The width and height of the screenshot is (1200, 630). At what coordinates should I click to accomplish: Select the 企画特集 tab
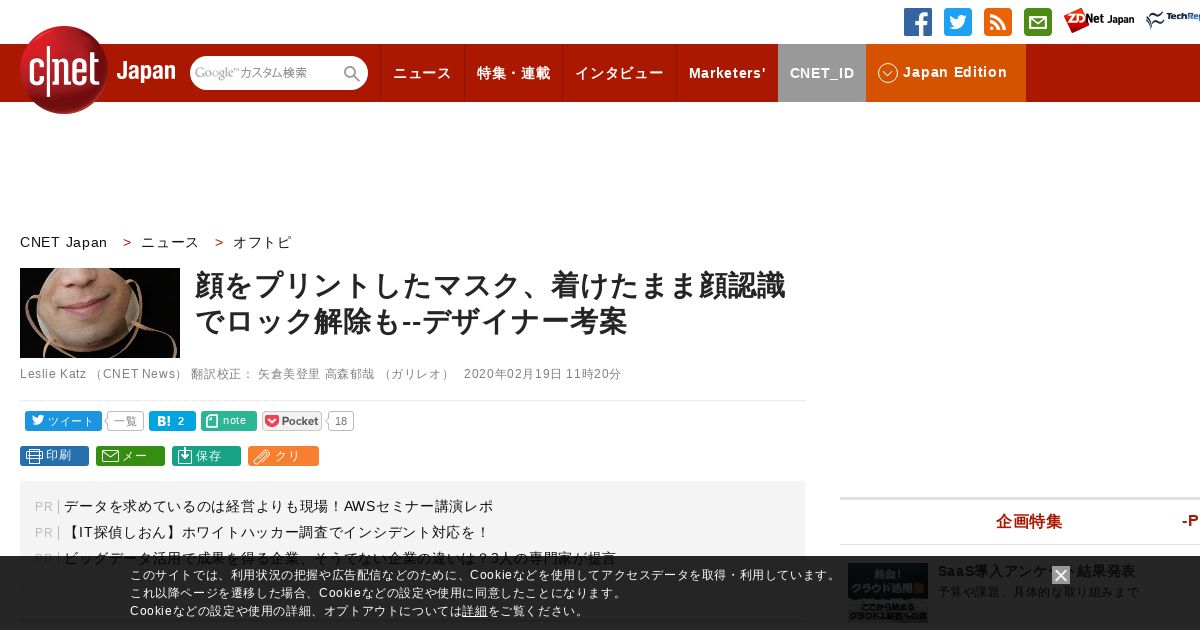(1029, 521)
